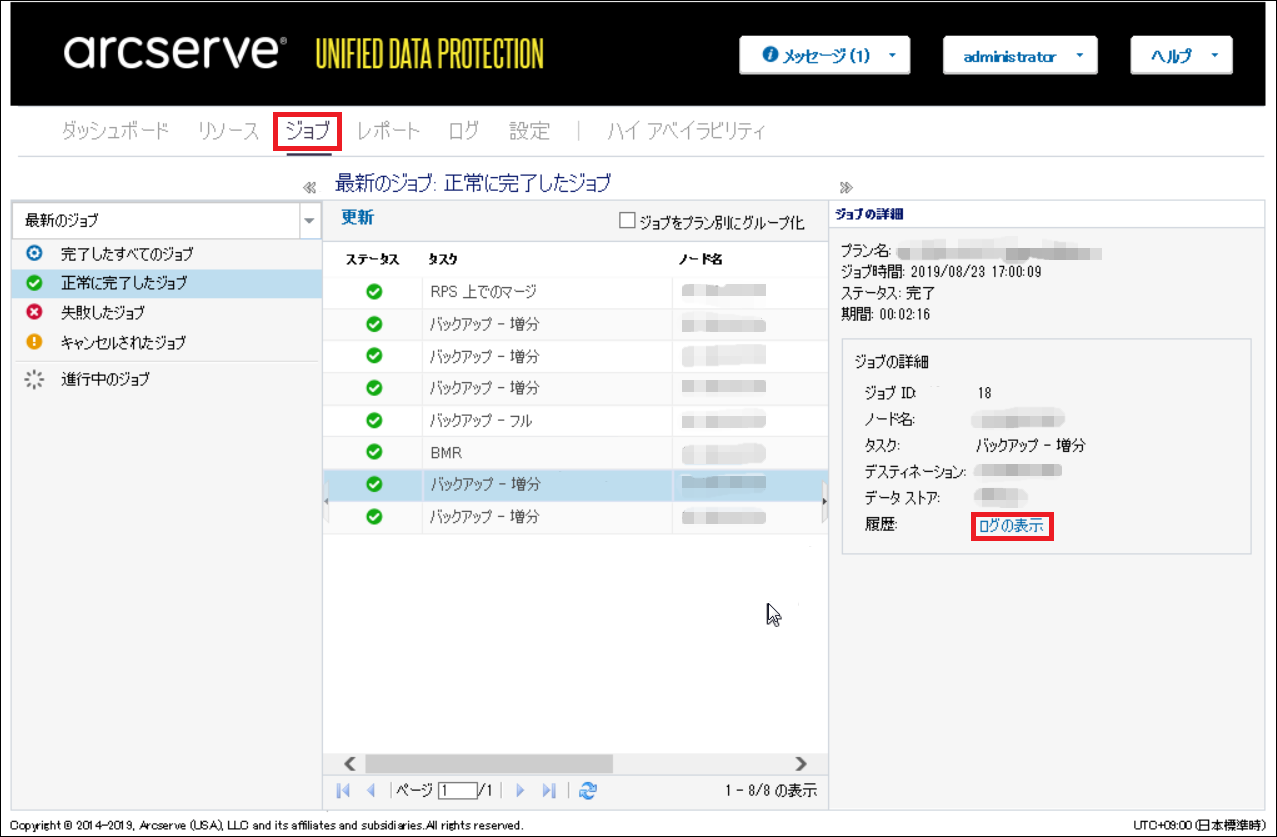Open the メッセージ (1) dropdown
This screenshot has height=837, width=1277.
pos(825,56)
